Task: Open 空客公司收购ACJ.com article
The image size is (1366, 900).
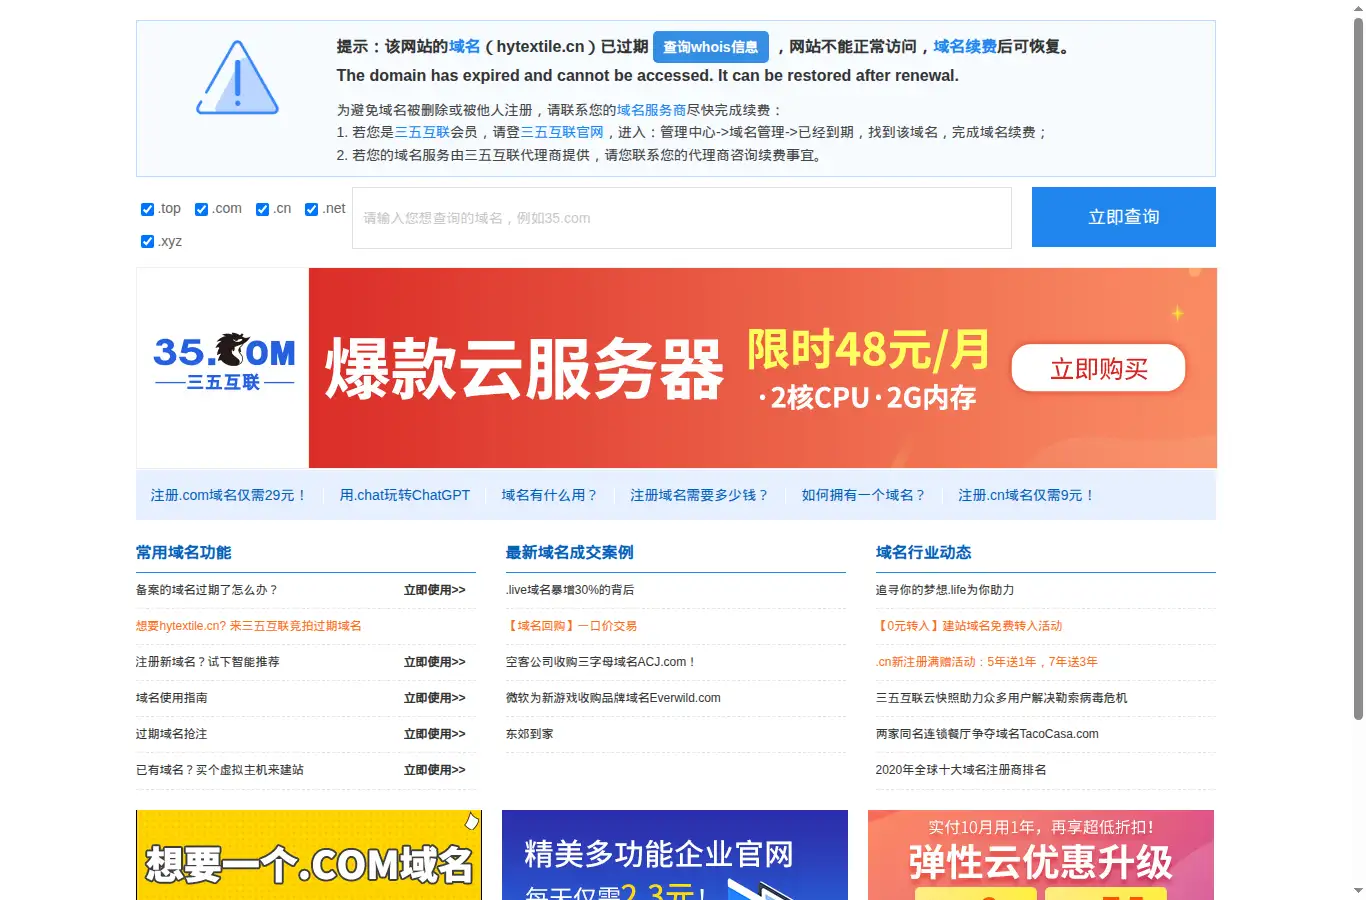Action: (601, 662)
